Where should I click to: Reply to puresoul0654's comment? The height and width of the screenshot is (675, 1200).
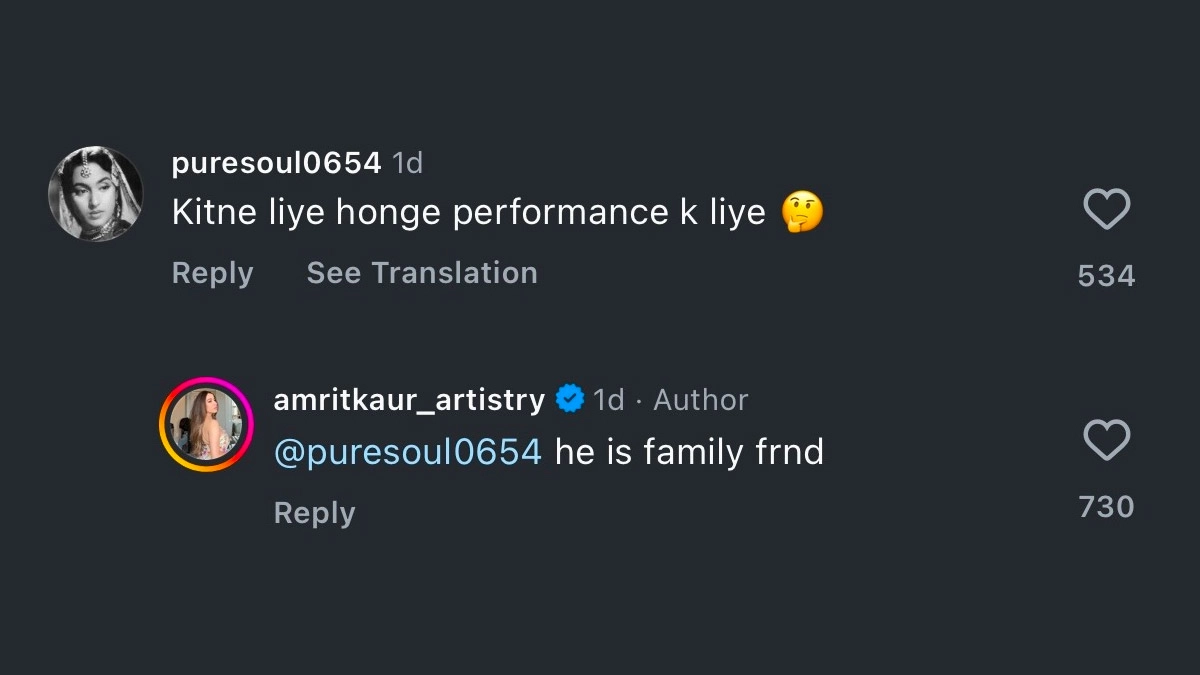click(x=212, y=273)
